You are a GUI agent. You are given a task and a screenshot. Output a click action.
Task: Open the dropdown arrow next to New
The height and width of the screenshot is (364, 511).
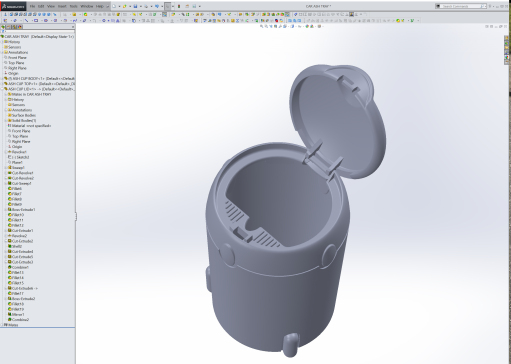119,6
